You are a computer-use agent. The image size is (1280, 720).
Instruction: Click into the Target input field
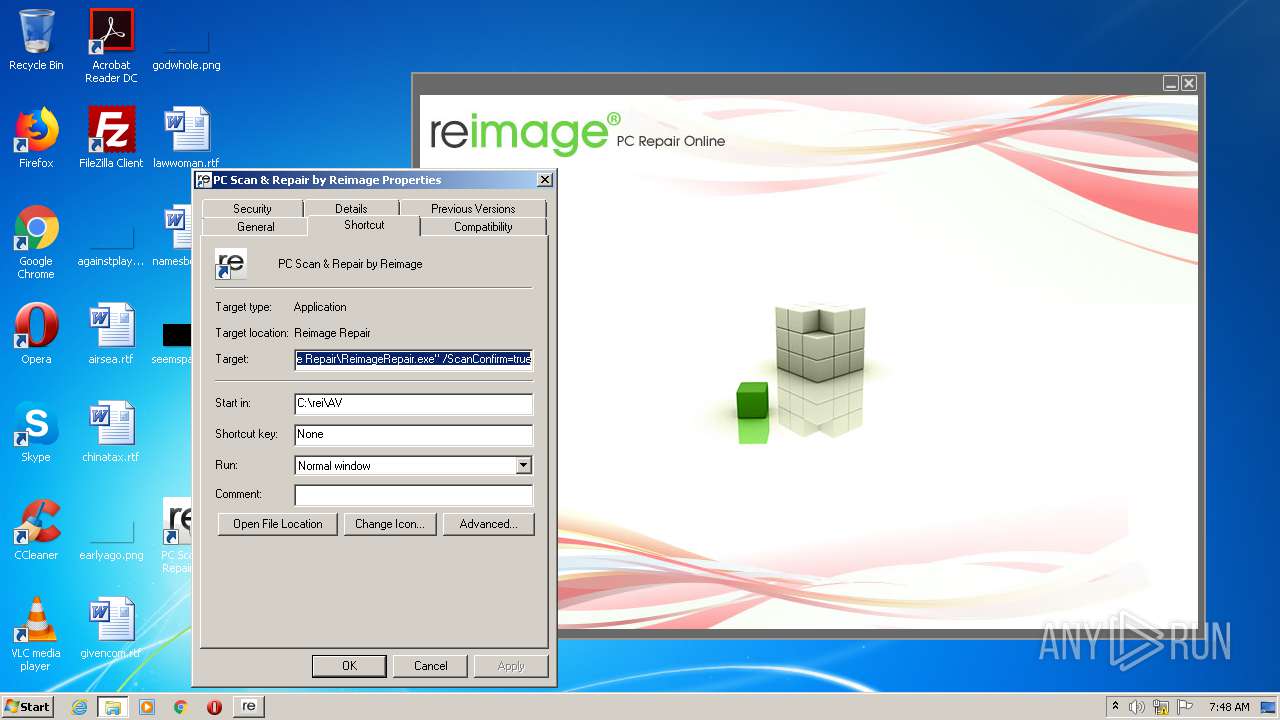pyautogui.click(x=414, y=359)
